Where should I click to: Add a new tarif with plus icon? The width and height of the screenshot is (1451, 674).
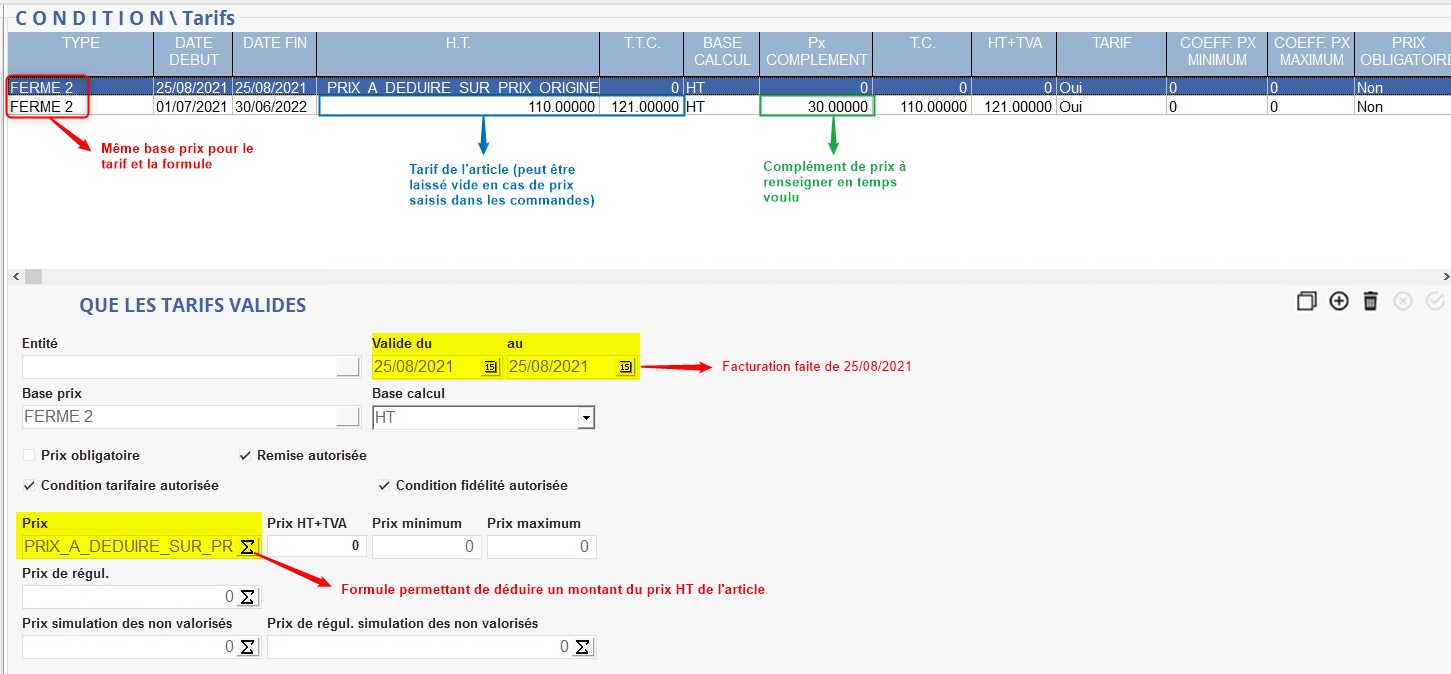(1339, 301)
